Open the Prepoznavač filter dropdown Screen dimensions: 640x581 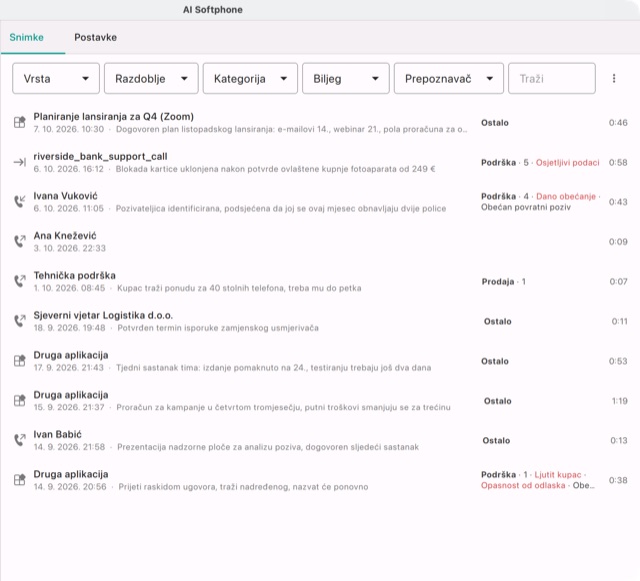pyautogui.click(x=449, y=78)
